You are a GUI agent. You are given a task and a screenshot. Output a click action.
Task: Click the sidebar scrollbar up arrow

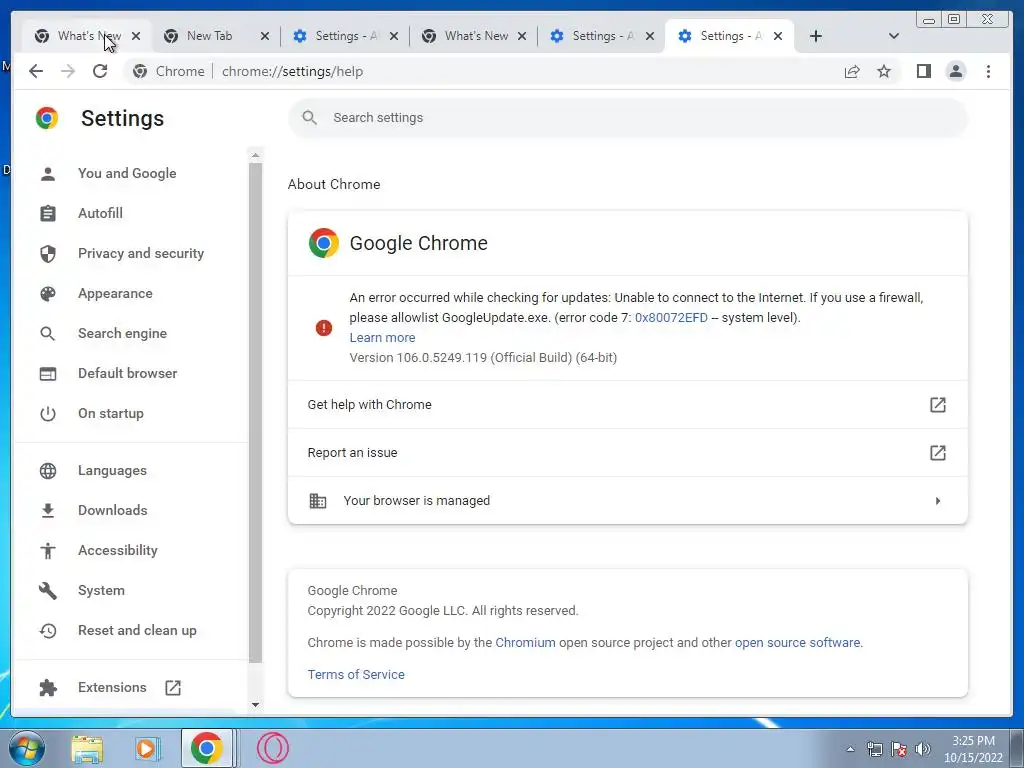pyautogui.click(x=255, y=155)
